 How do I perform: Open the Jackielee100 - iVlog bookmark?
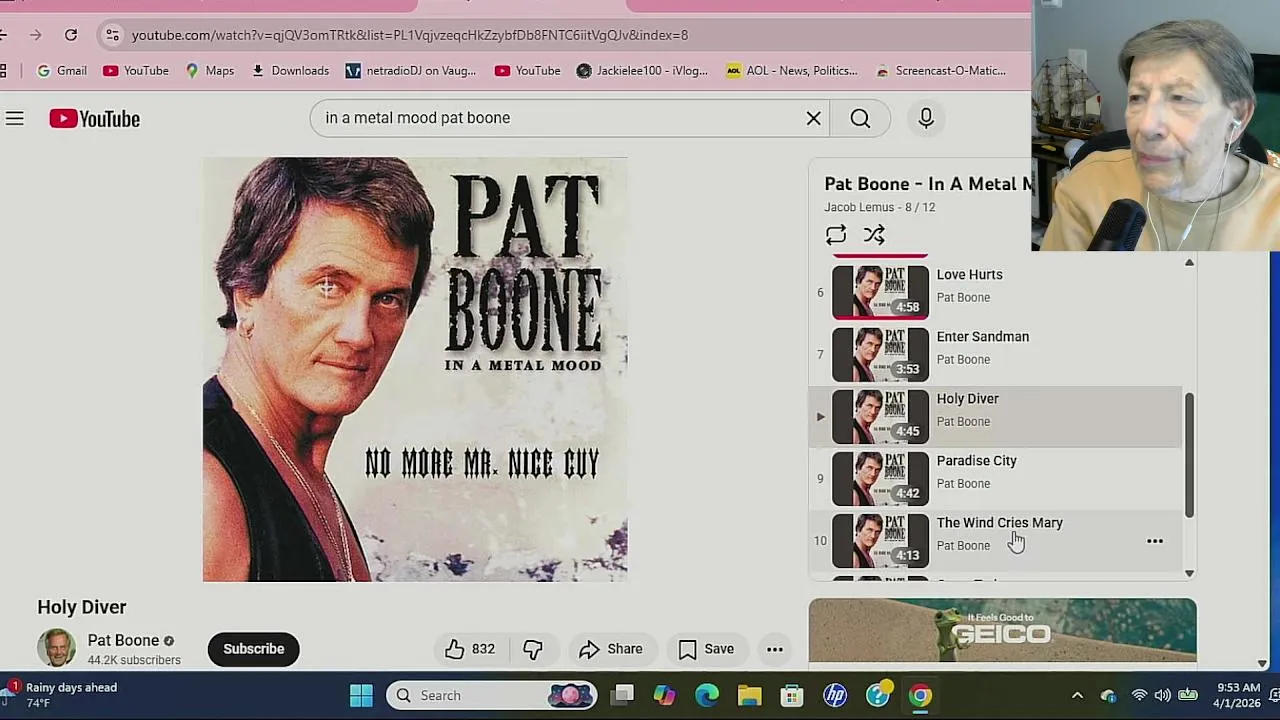pyautogui.click(x=642, y=71)
